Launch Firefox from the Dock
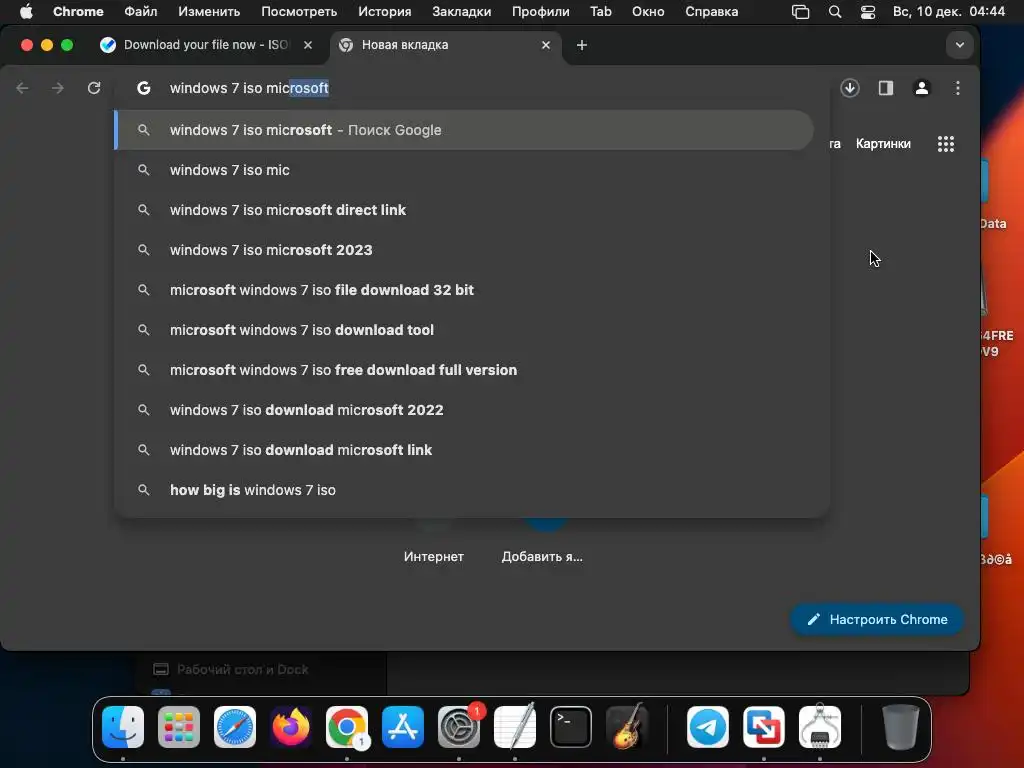This screenshot has height=768, width=1024. click(291, 727)
